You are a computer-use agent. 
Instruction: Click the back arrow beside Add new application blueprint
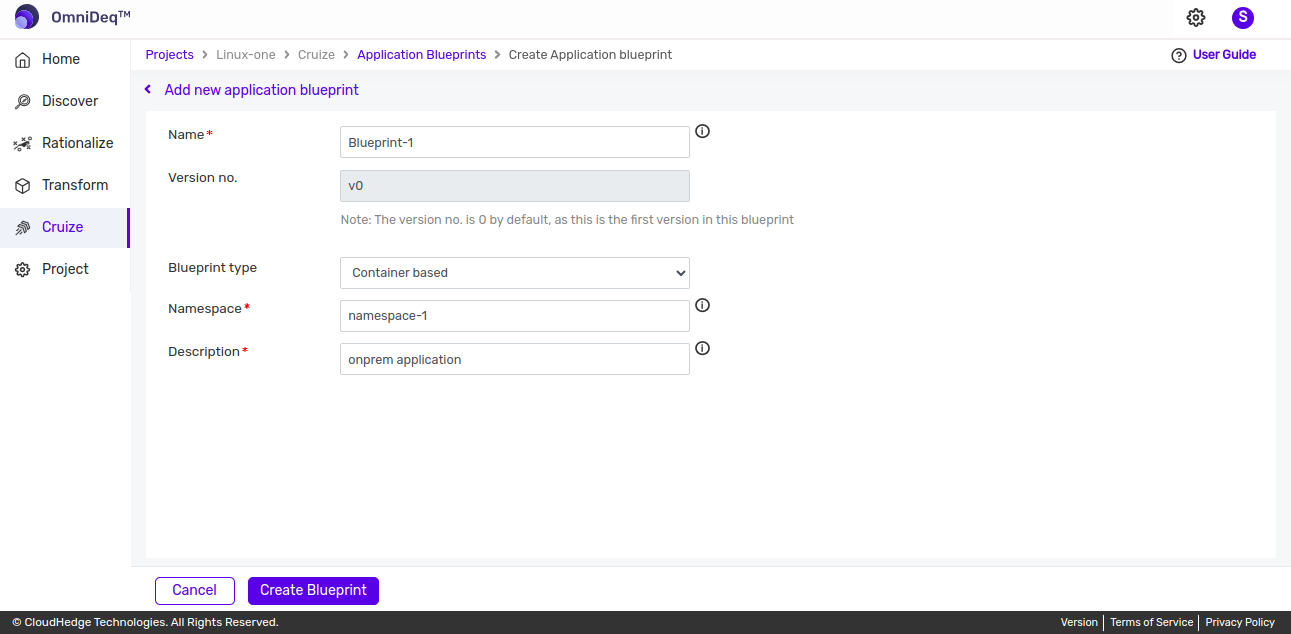point(148,90)
